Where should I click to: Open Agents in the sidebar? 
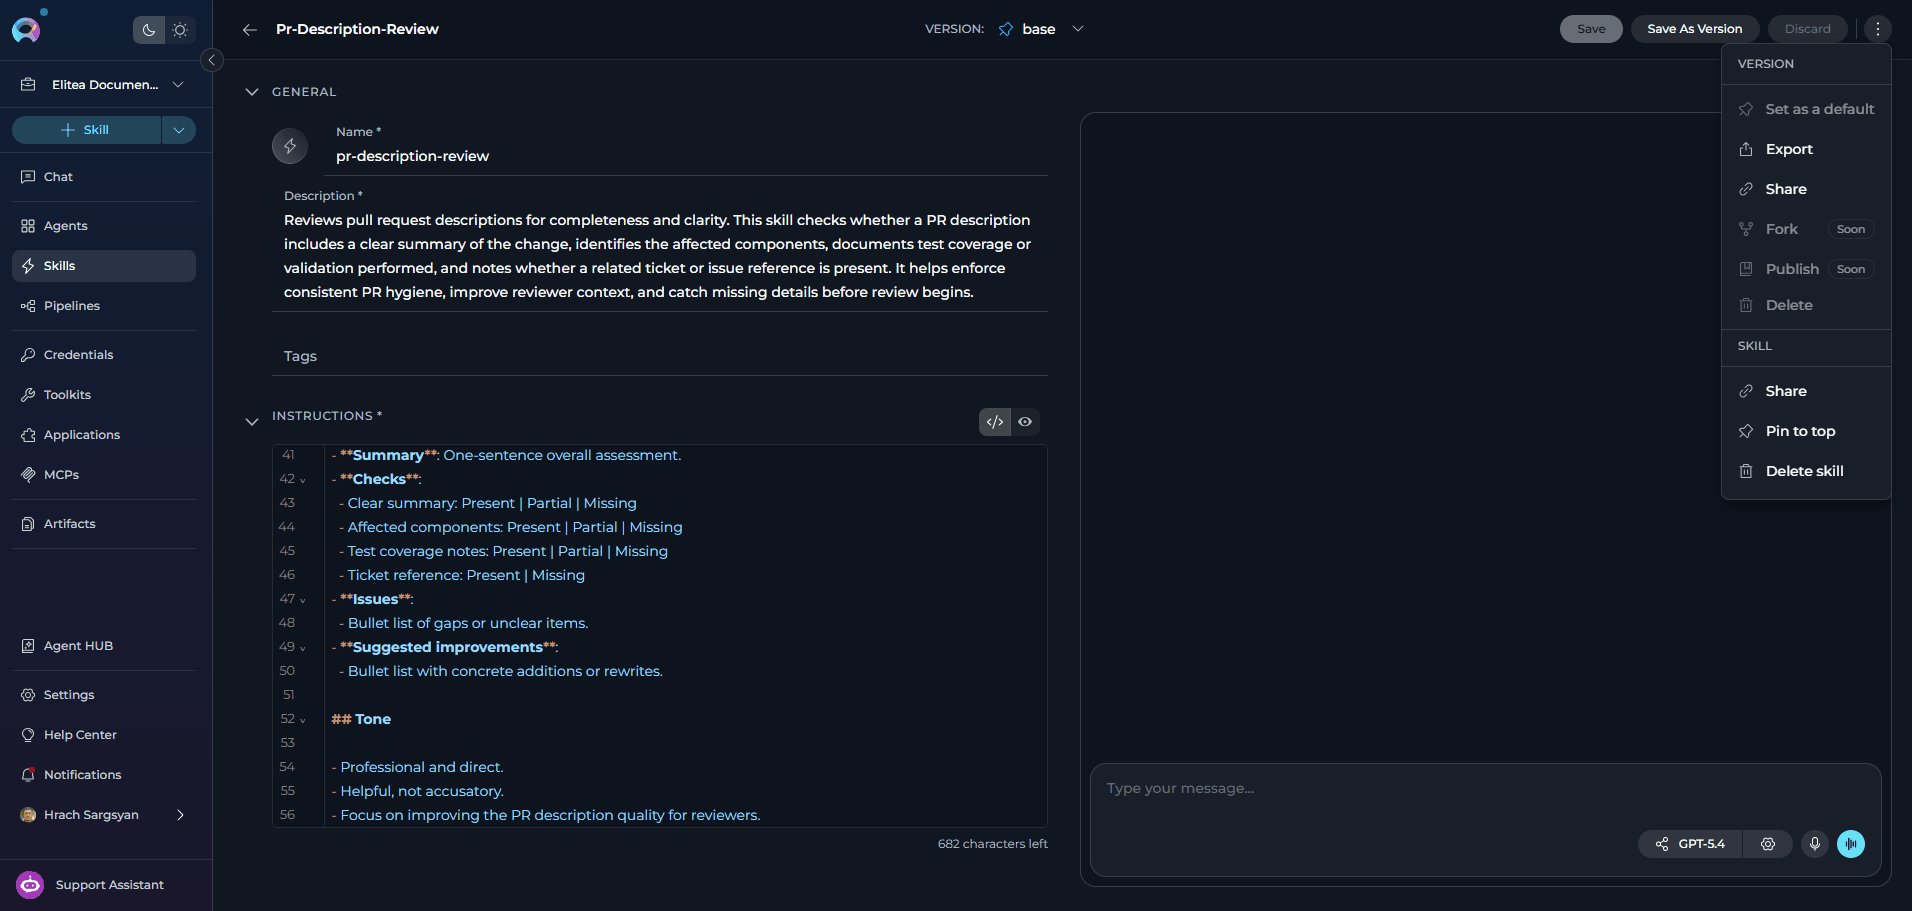pyautogui.click(x=104, y=226)
